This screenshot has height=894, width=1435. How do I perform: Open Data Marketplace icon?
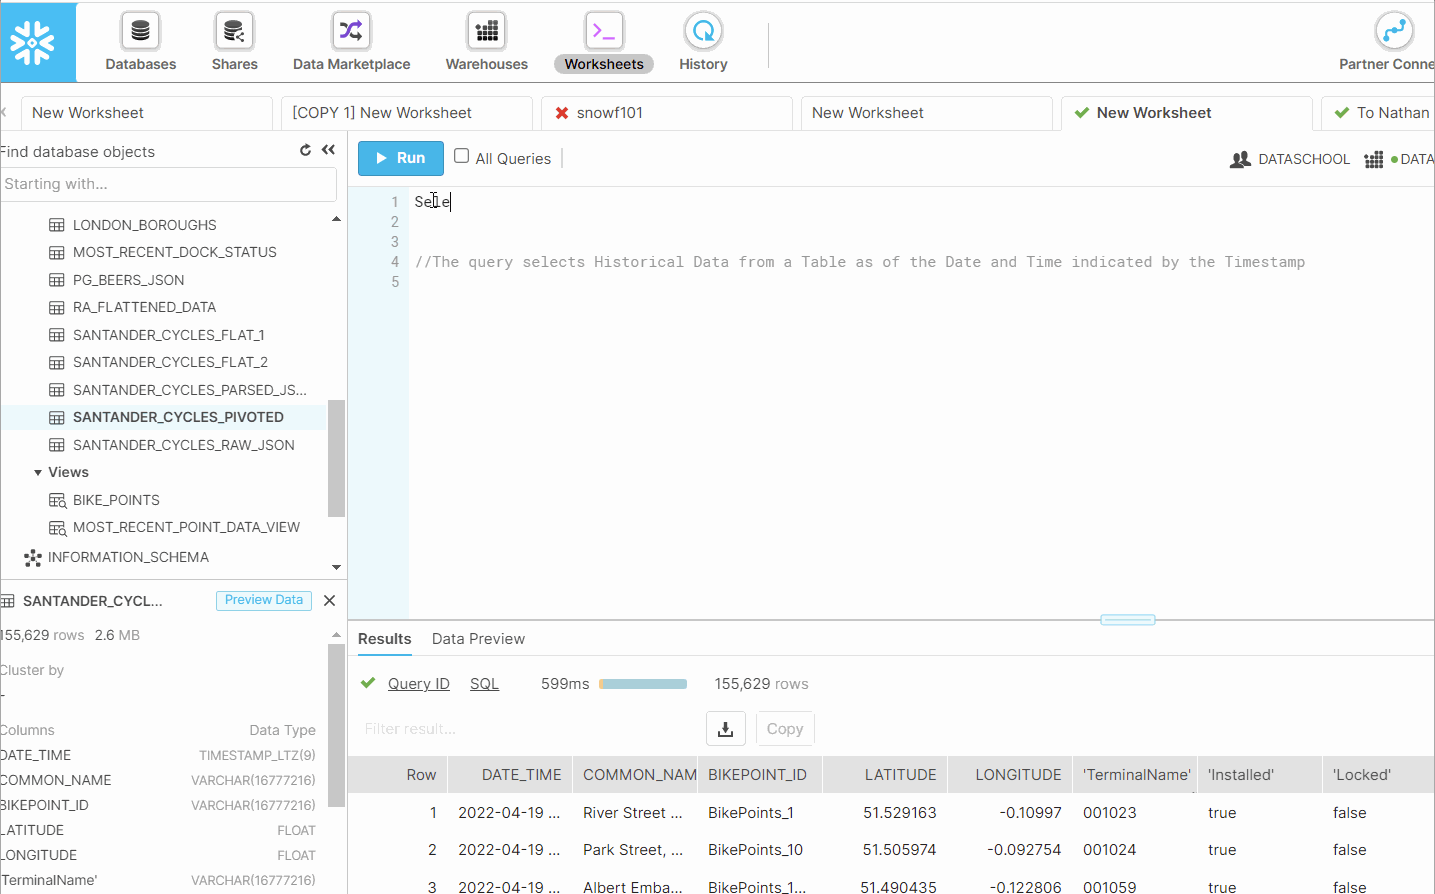click(x=351, y=32)
